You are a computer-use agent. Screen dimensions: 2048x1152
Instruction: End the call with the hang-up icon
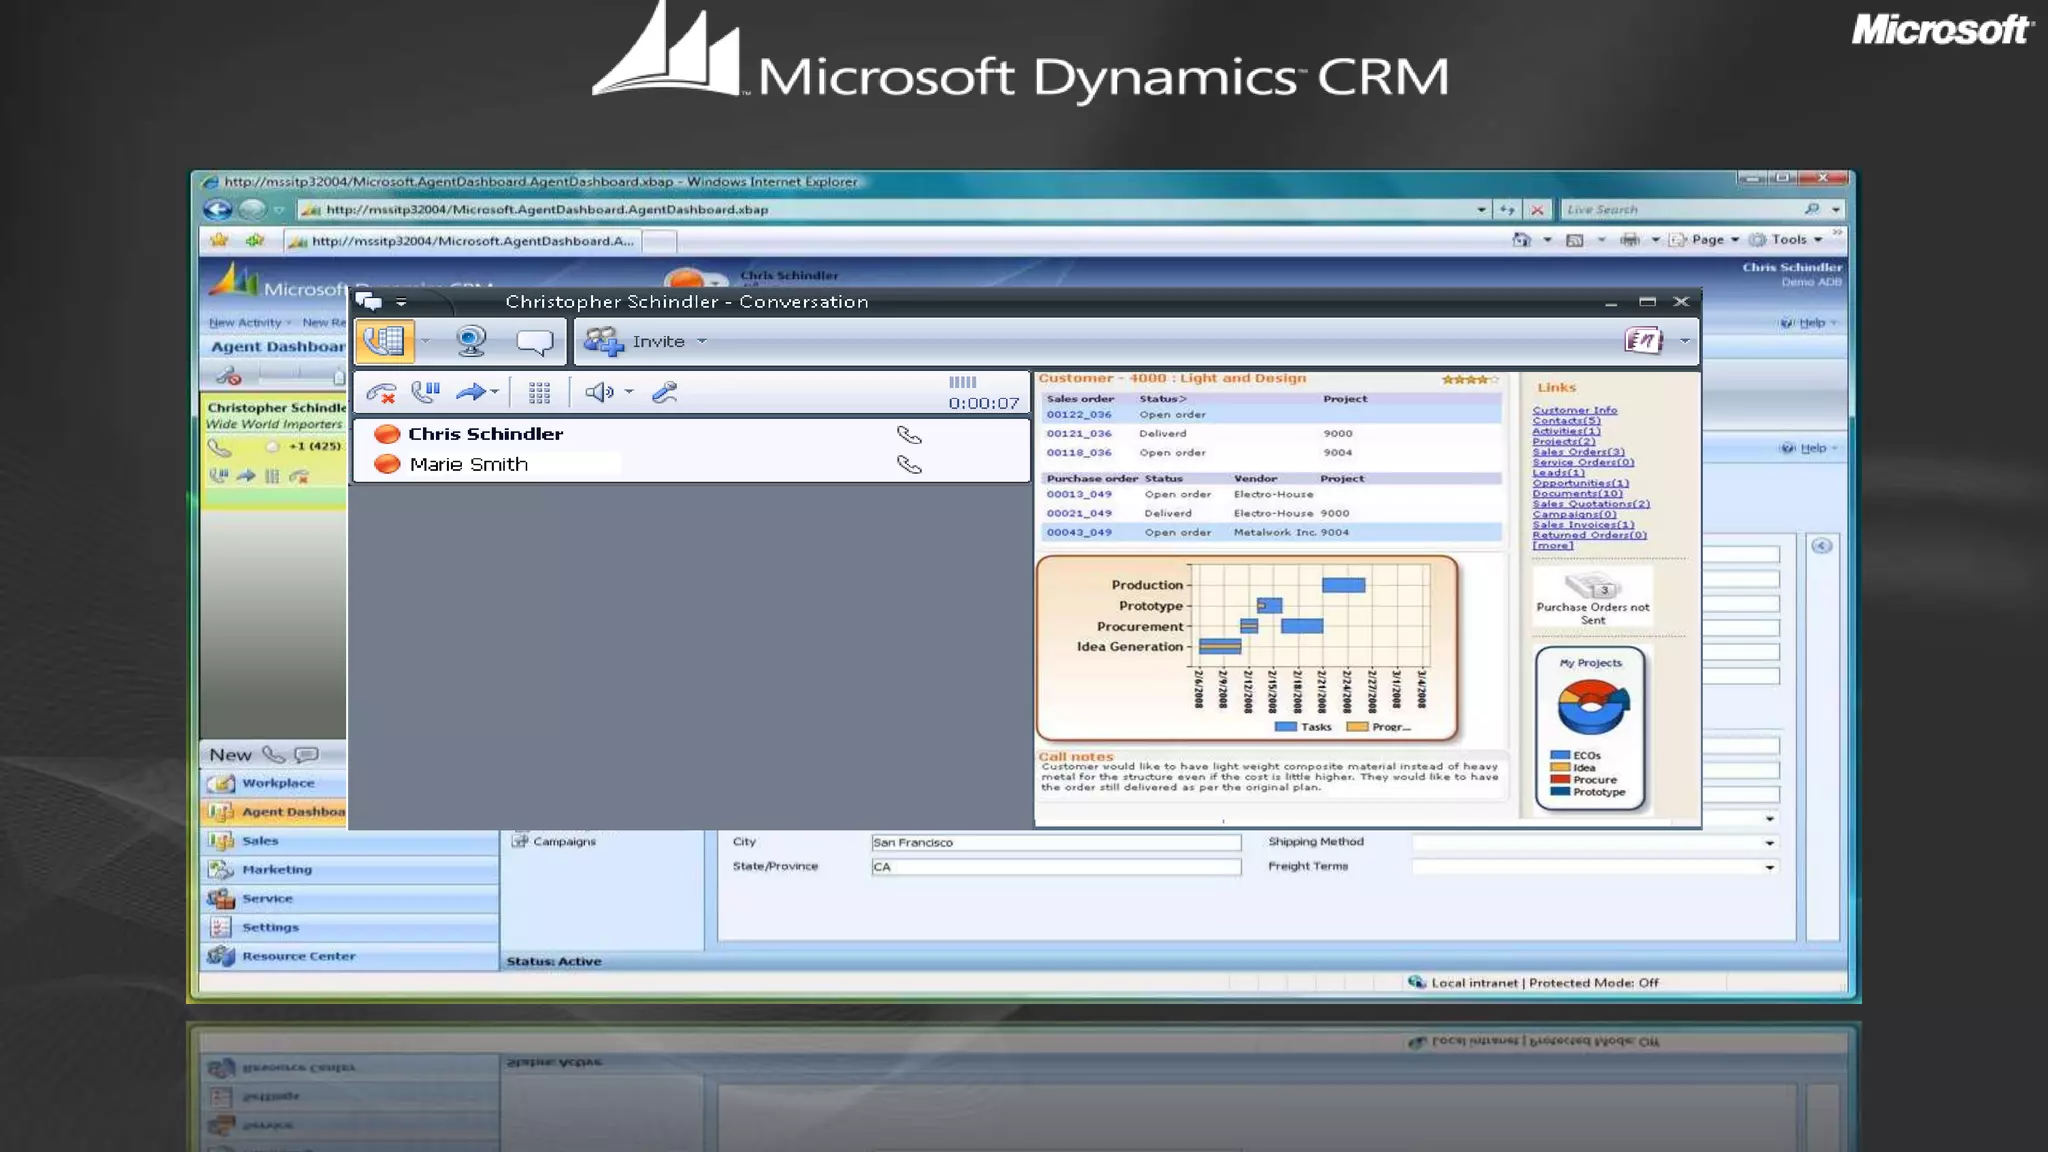380,393
